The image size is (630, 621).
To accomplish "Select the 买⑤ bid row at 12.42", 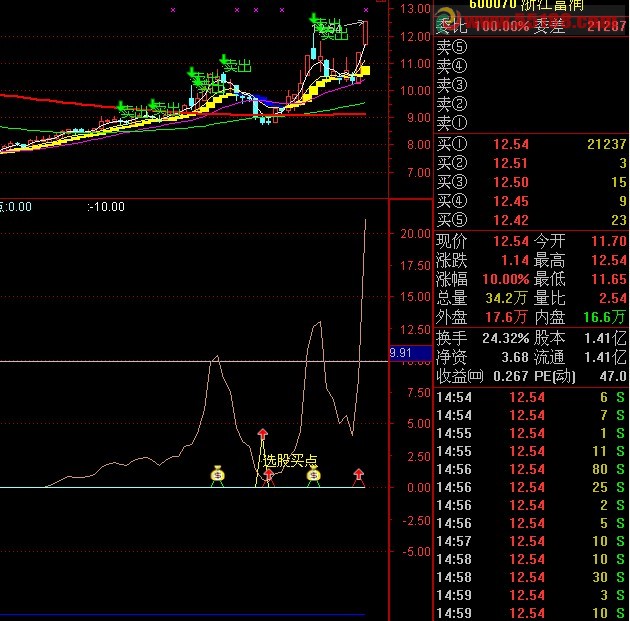I will point(531,220).
